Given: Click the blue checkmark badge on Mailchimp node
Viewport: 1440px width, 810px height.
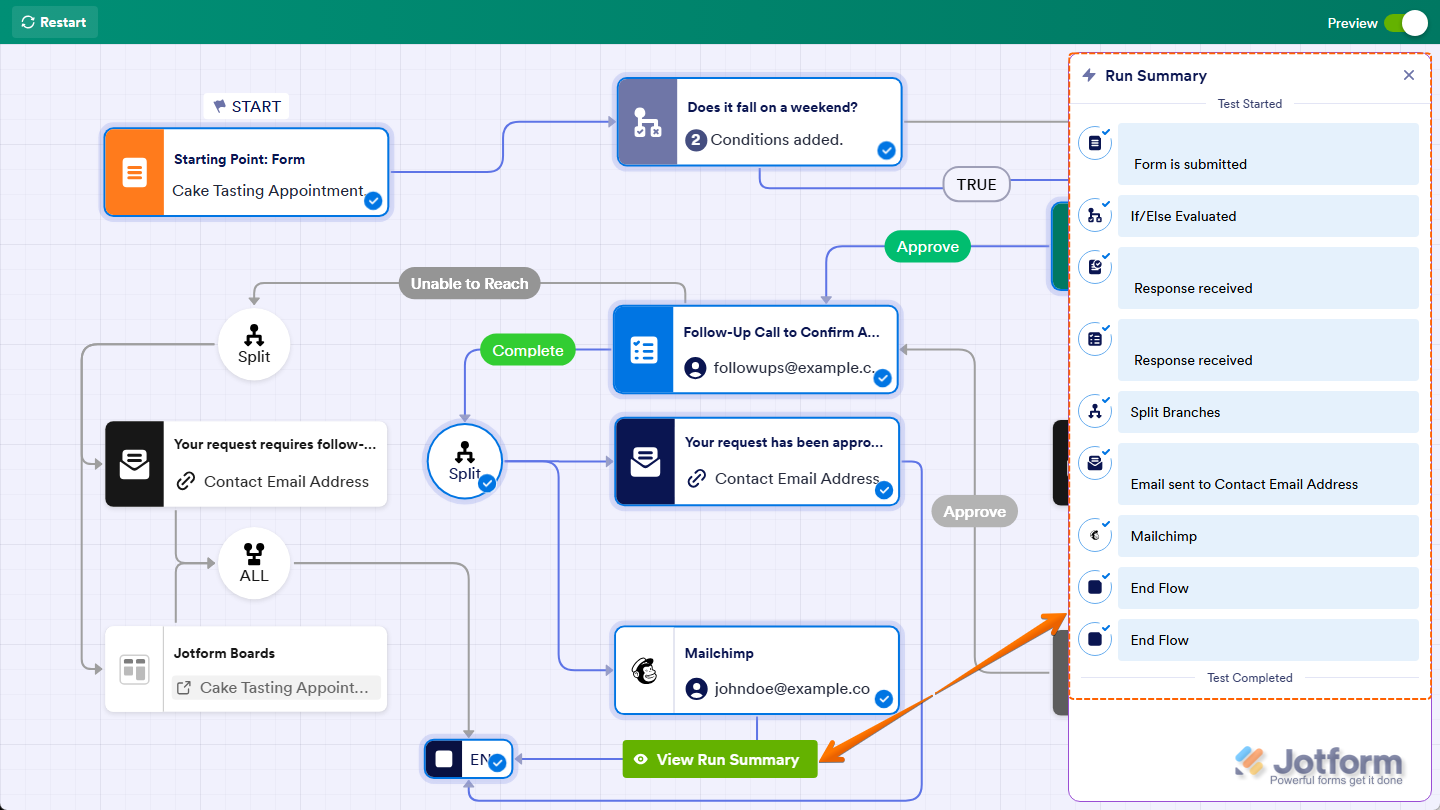Looking at the screenshot, I should [883, 699].
